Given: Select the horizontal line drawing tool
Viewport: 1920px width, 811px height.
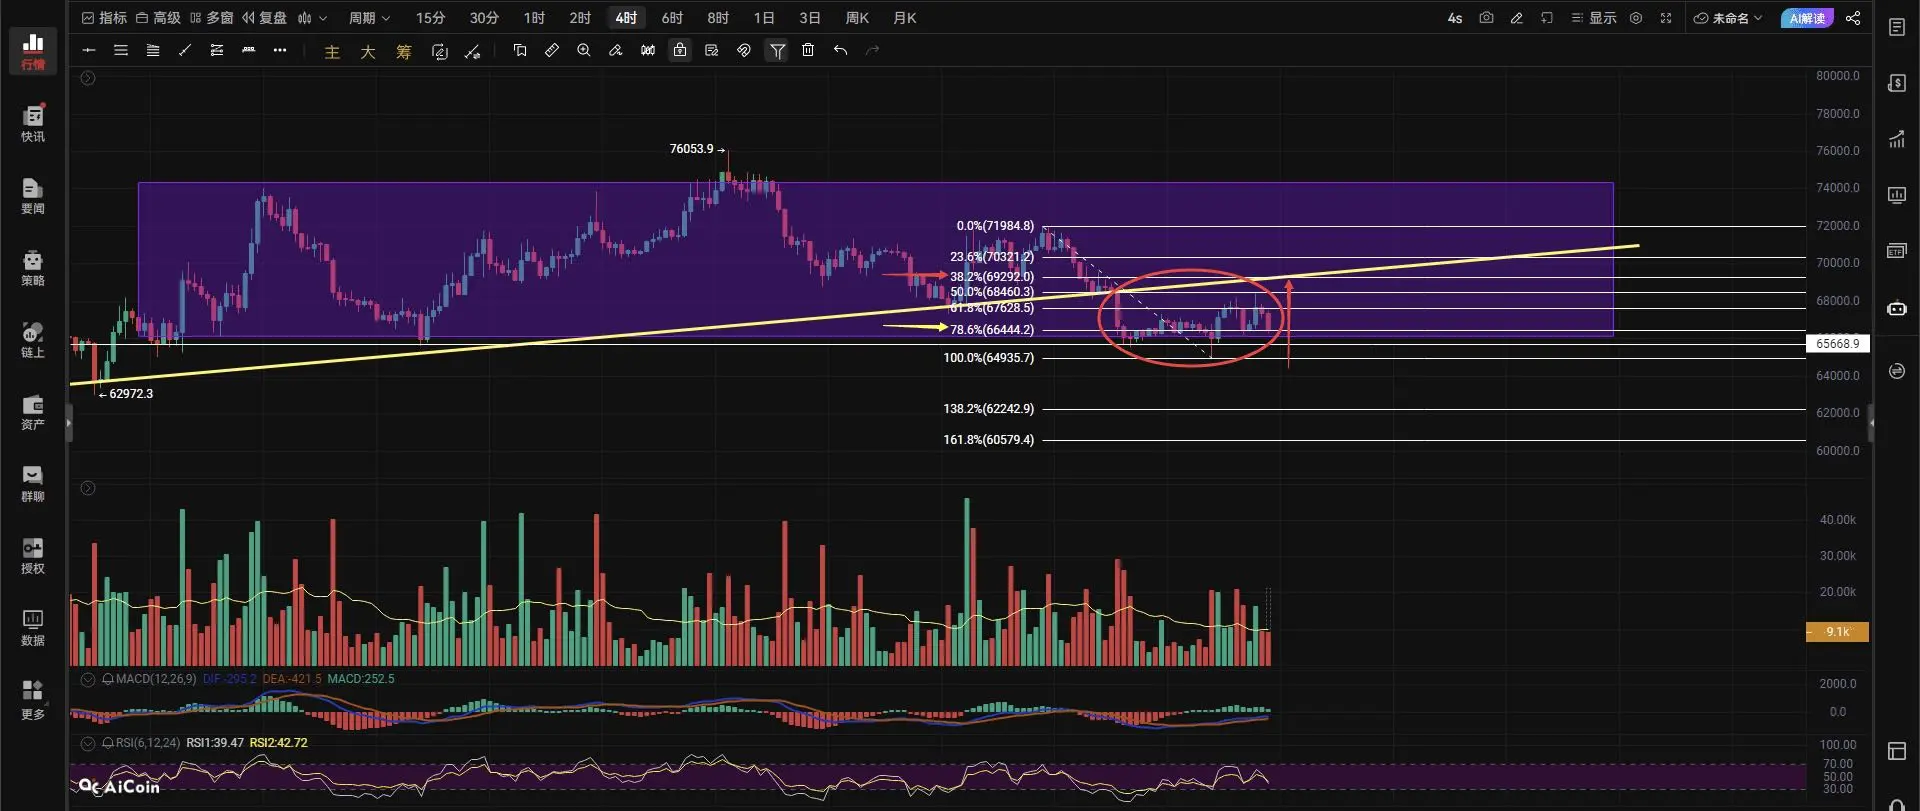Looking at the screenshot, I should [89, 50].
